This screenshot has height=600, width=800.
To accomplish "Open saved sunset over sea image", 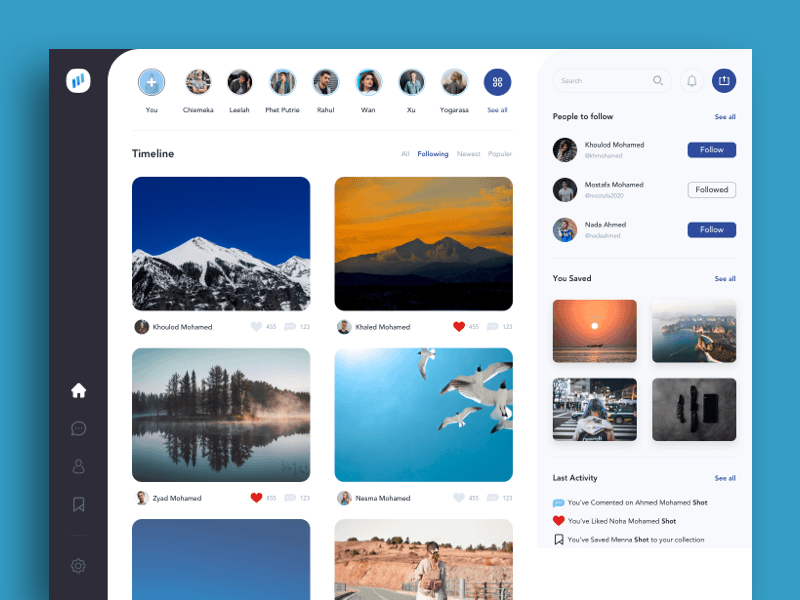I will tap(595, 331).
